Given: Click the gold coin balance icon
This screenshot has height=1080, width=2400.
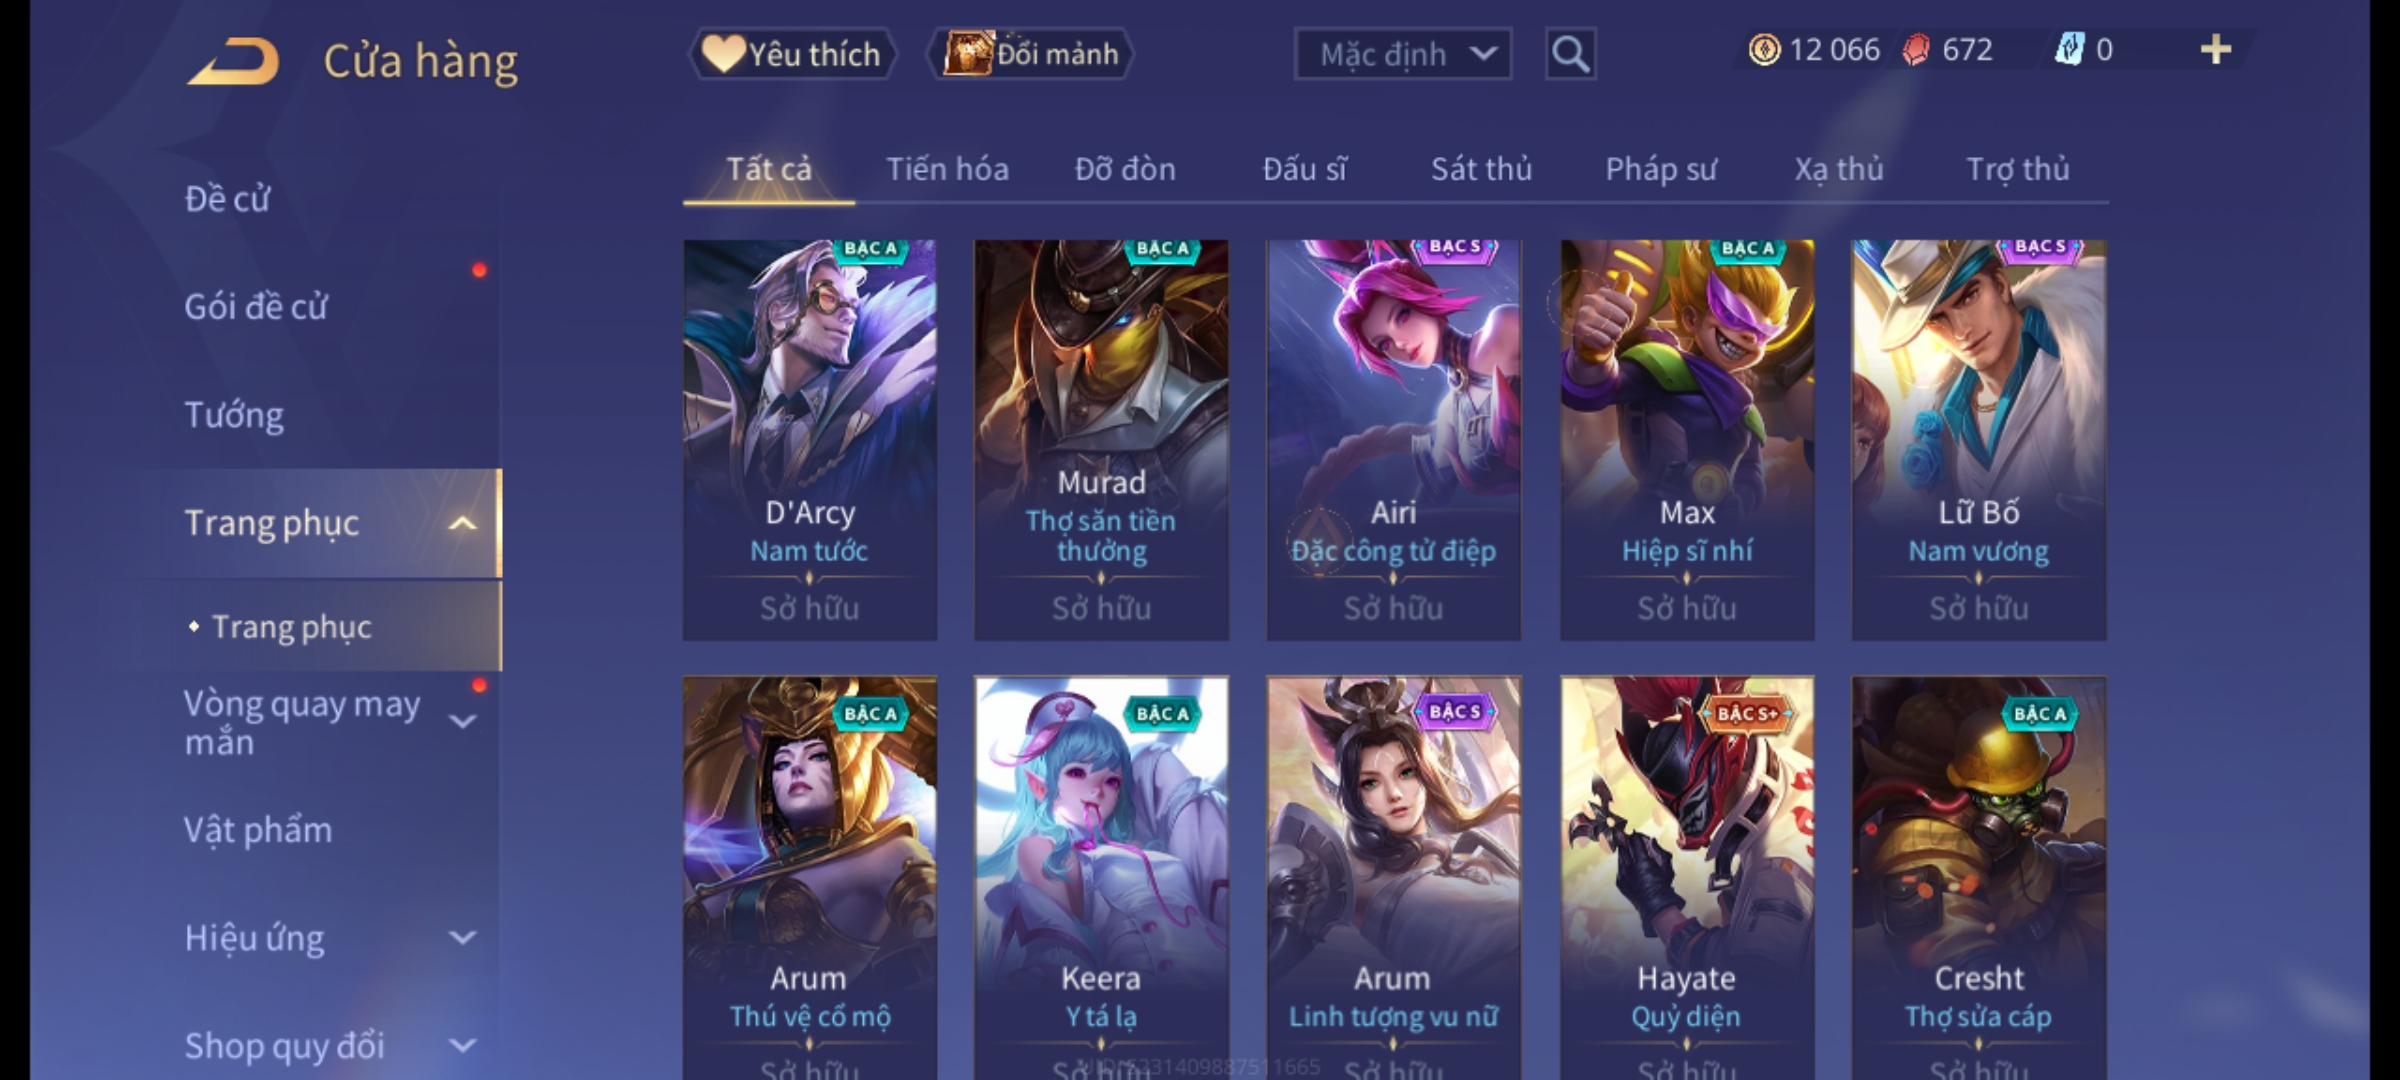Looking at the screenshot, I should 1764,50.
